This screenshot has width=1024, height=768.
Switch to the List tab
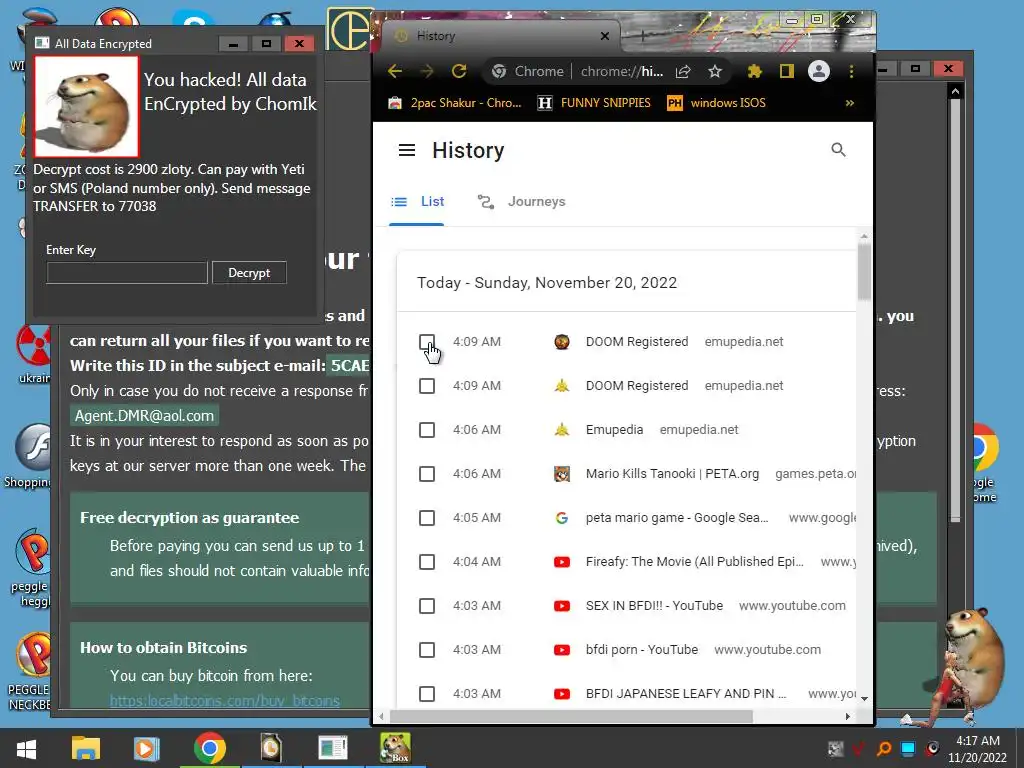pyautogui.click(x=417, y=202)
